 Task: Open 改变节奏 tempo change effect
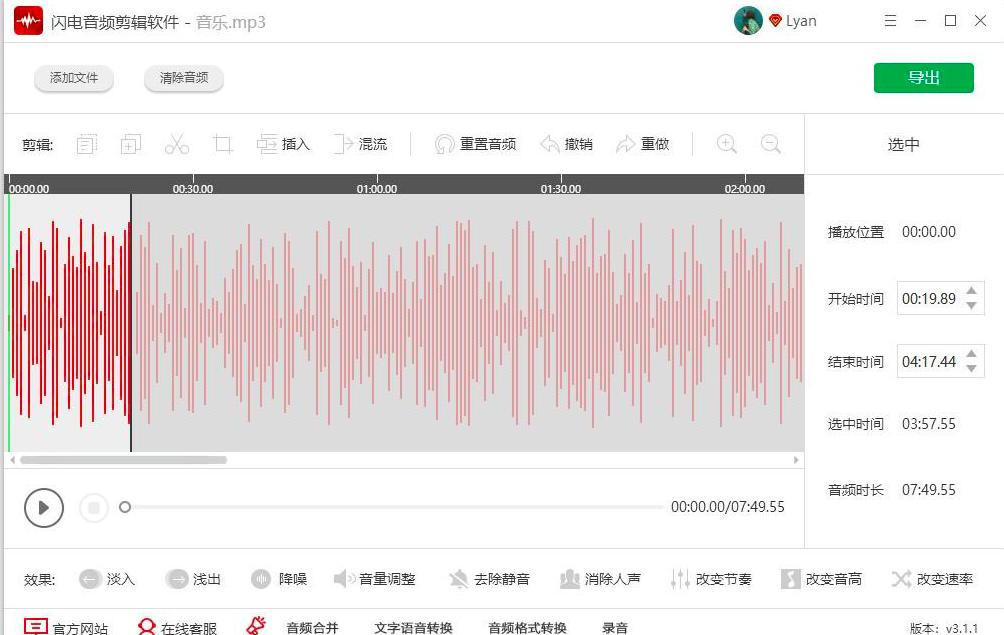coord(711,579)
